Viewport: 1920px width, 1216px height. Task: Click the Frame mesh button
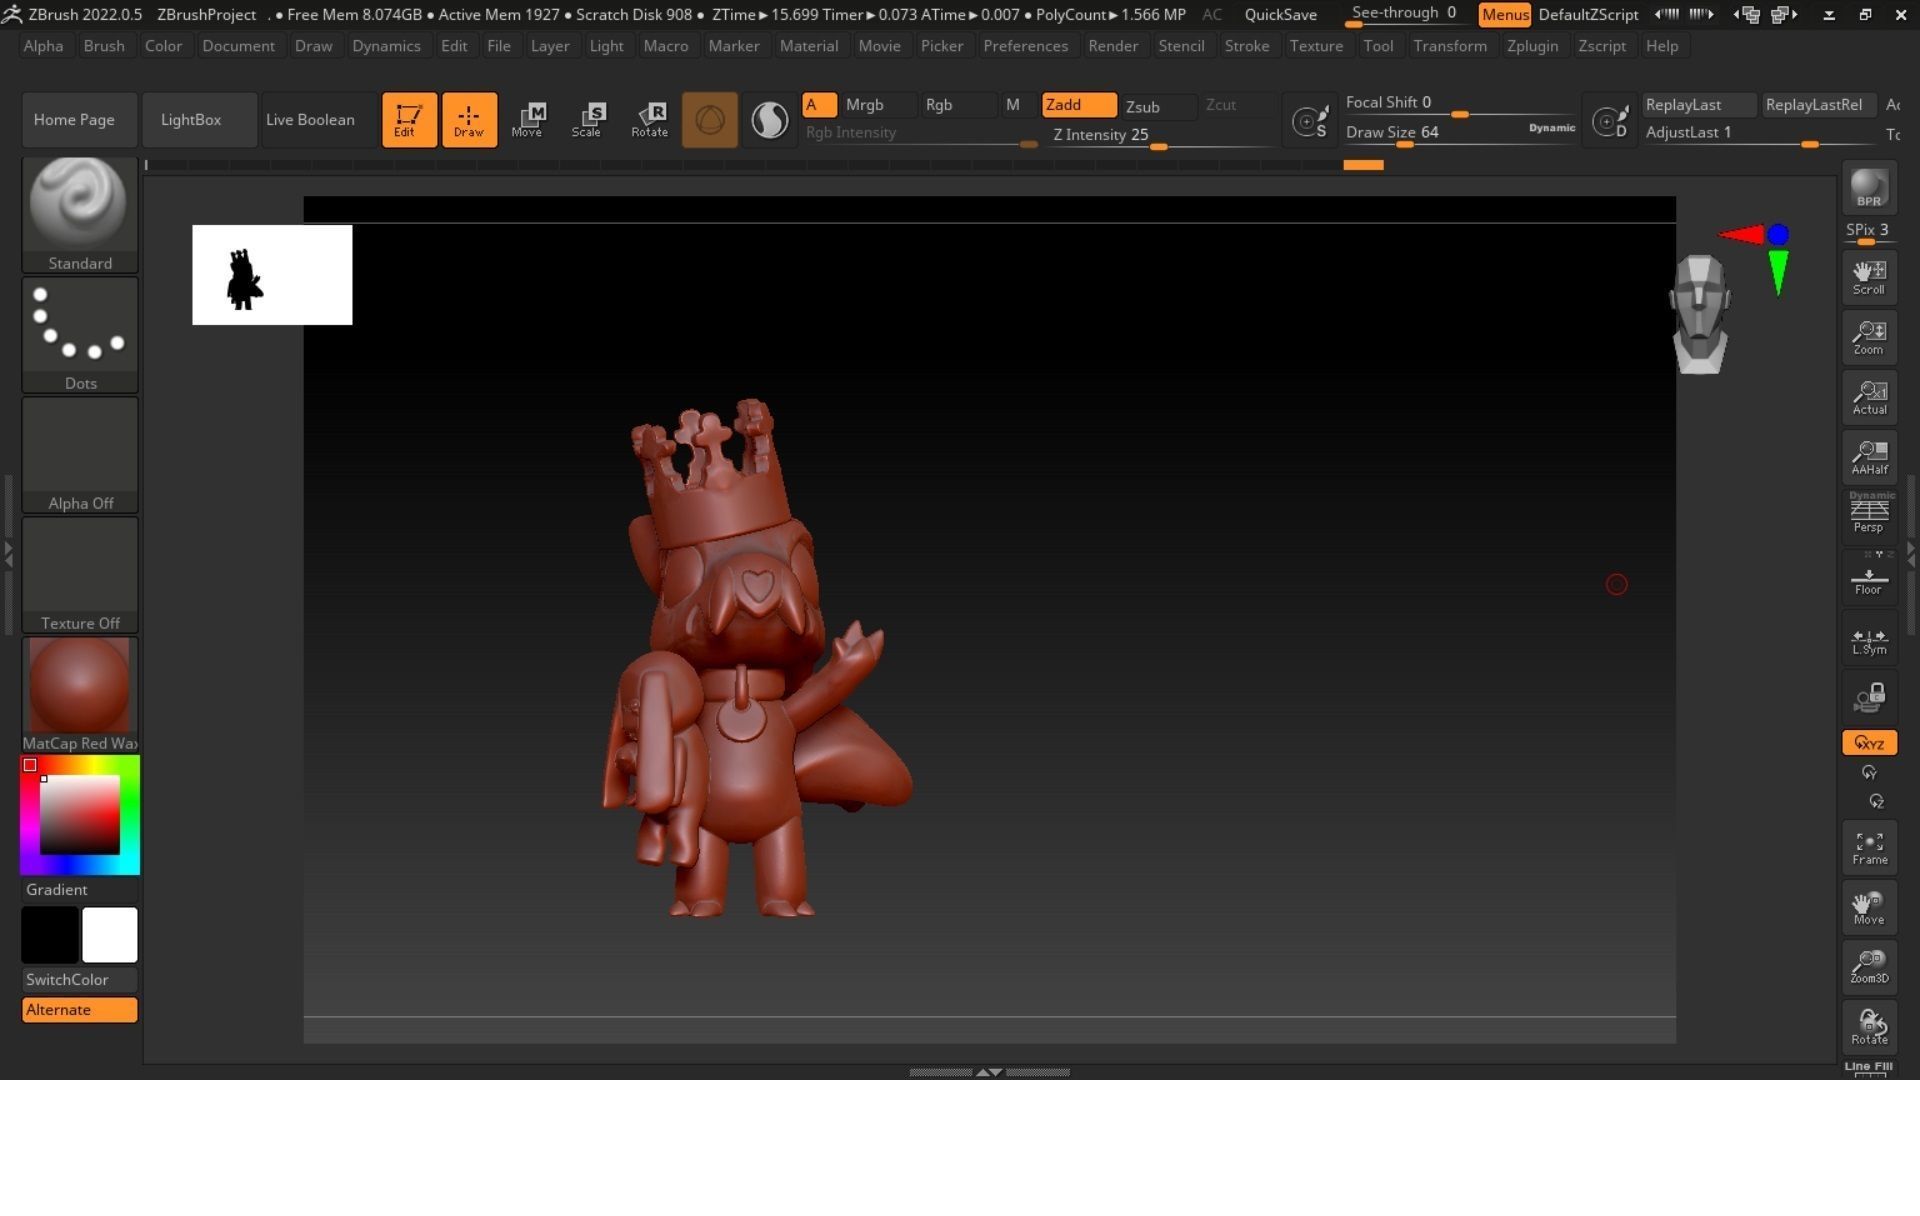(1869, 847)
